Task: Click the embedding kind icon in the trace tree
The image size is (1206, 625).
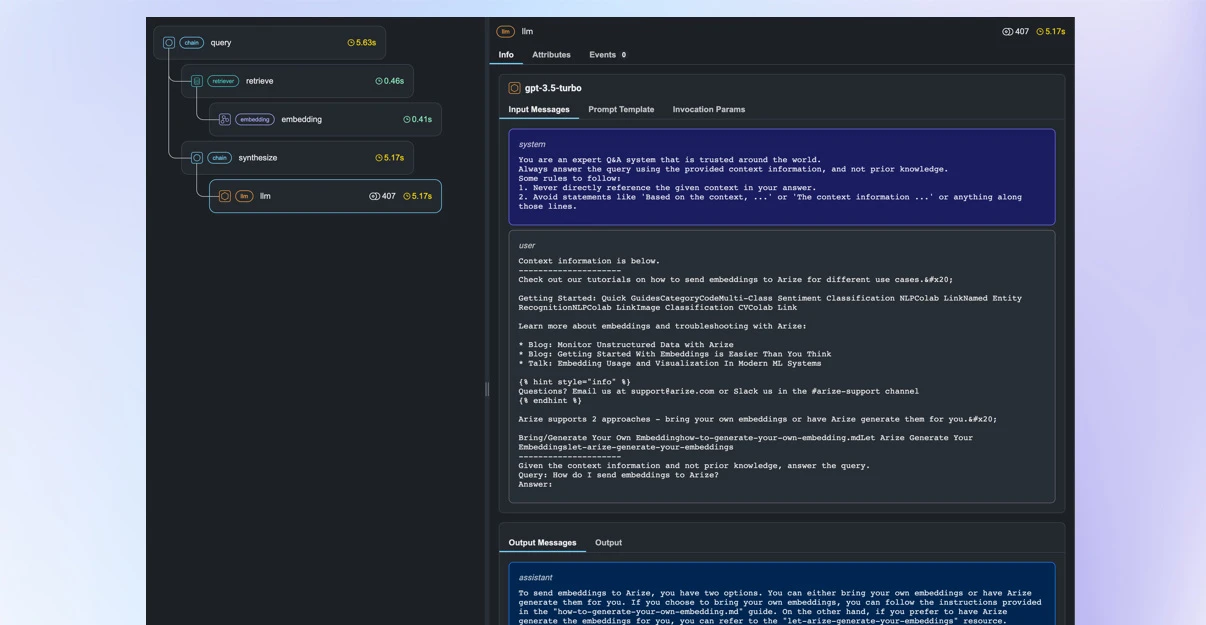Action: [224, 119]
